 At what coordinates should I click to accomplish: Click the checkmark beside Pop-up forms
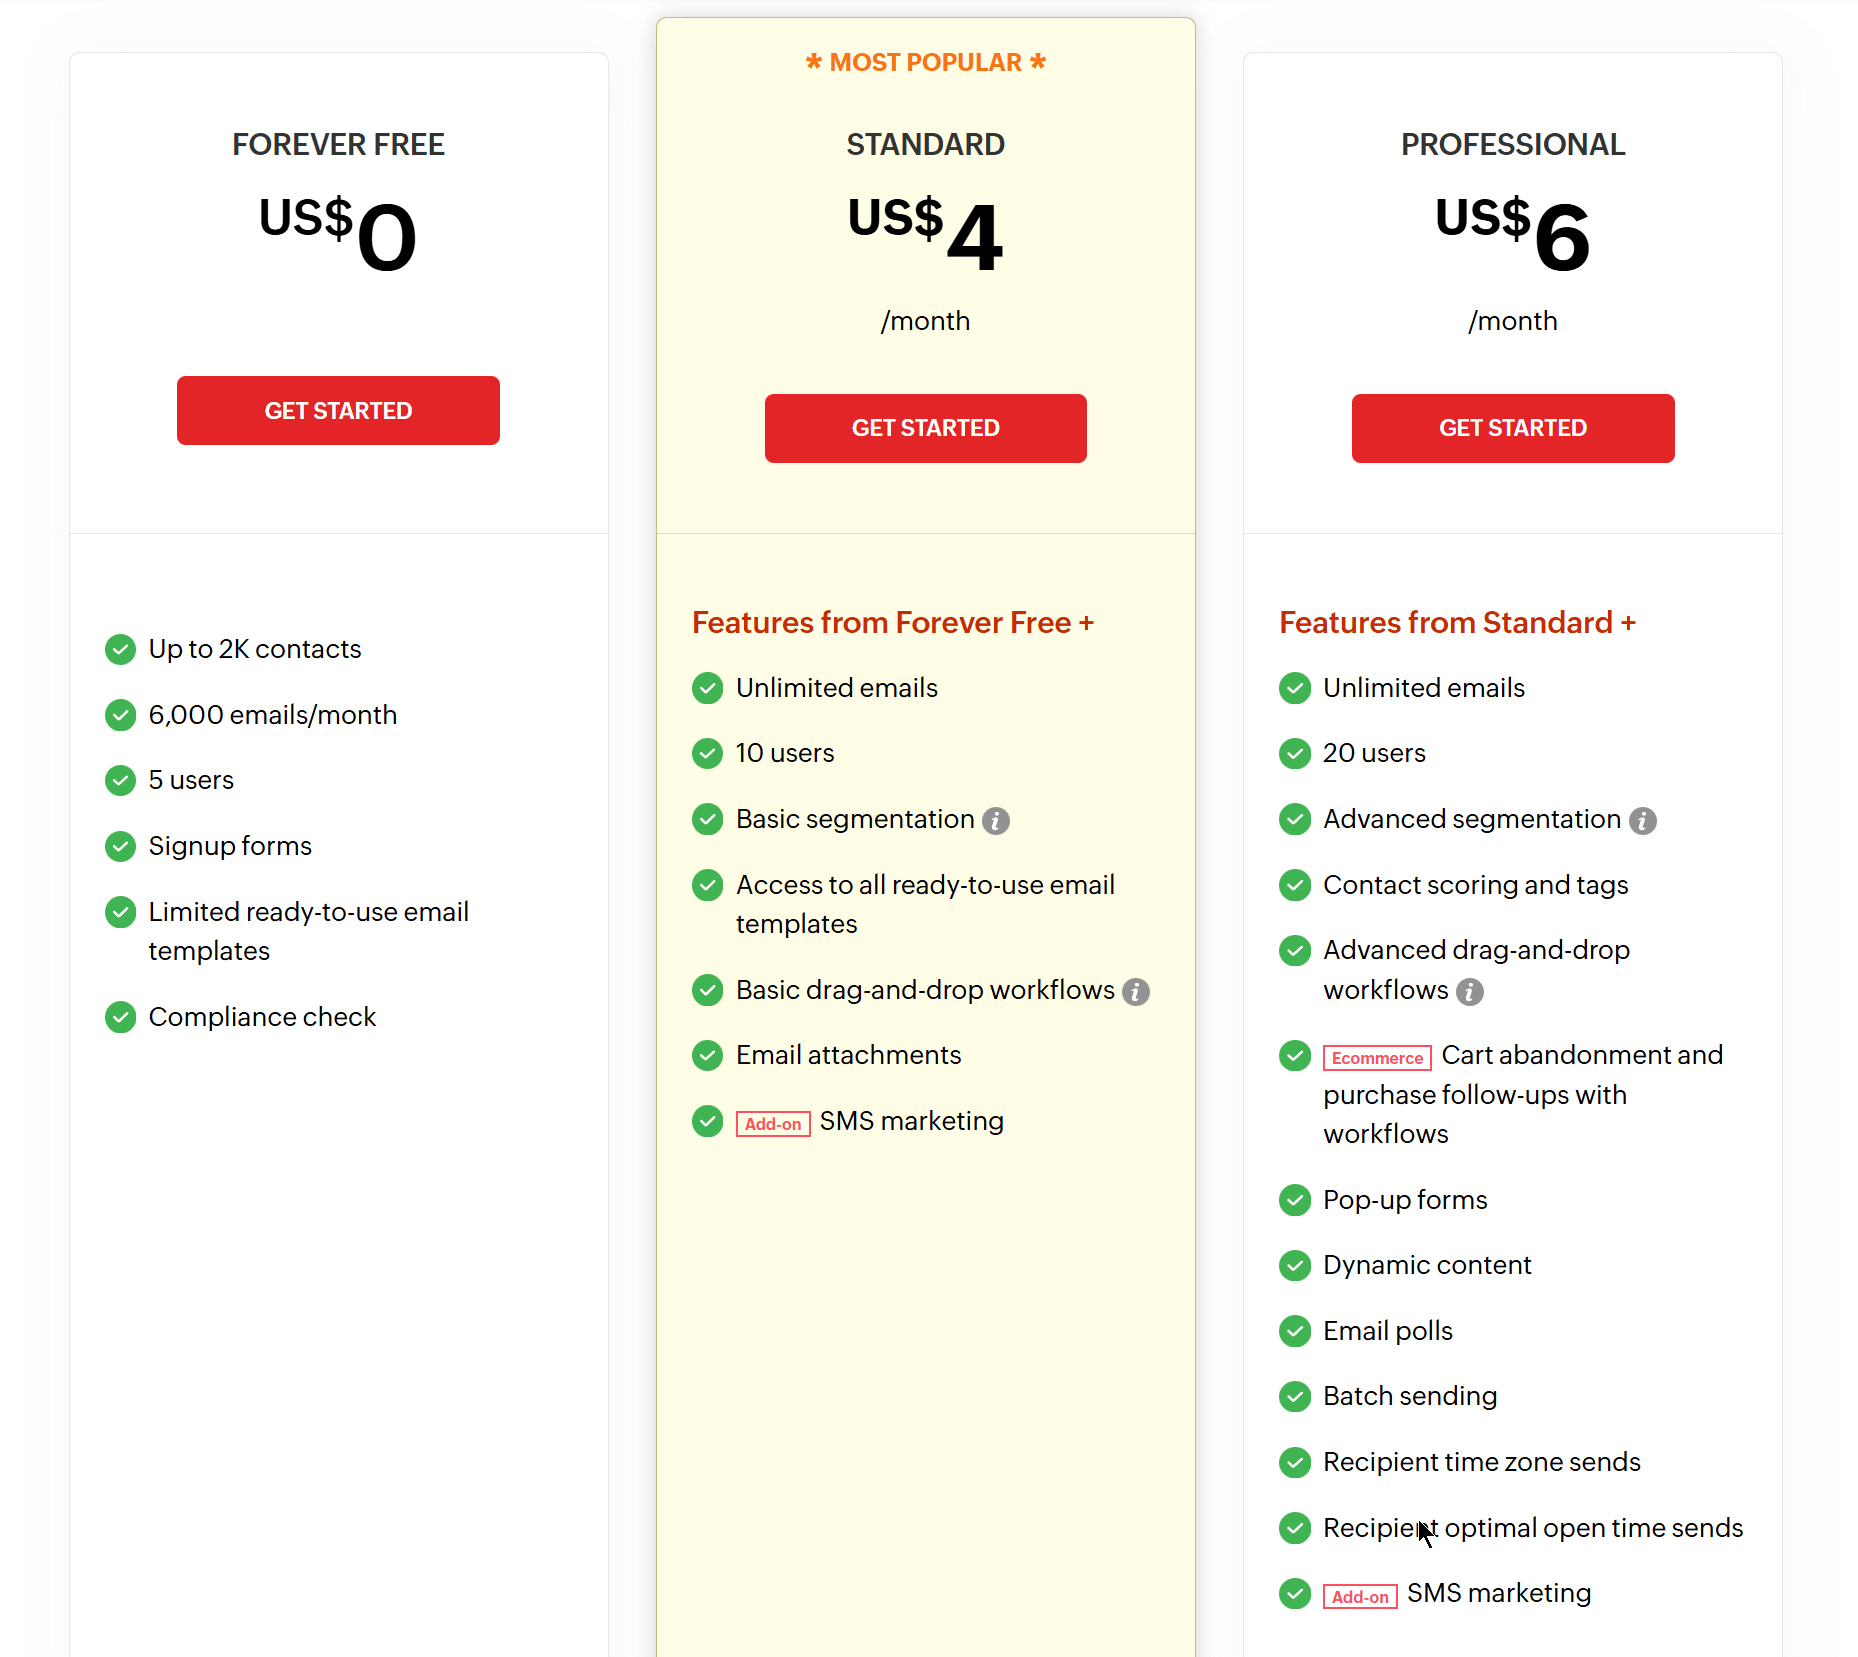tap(1294, 1200)
